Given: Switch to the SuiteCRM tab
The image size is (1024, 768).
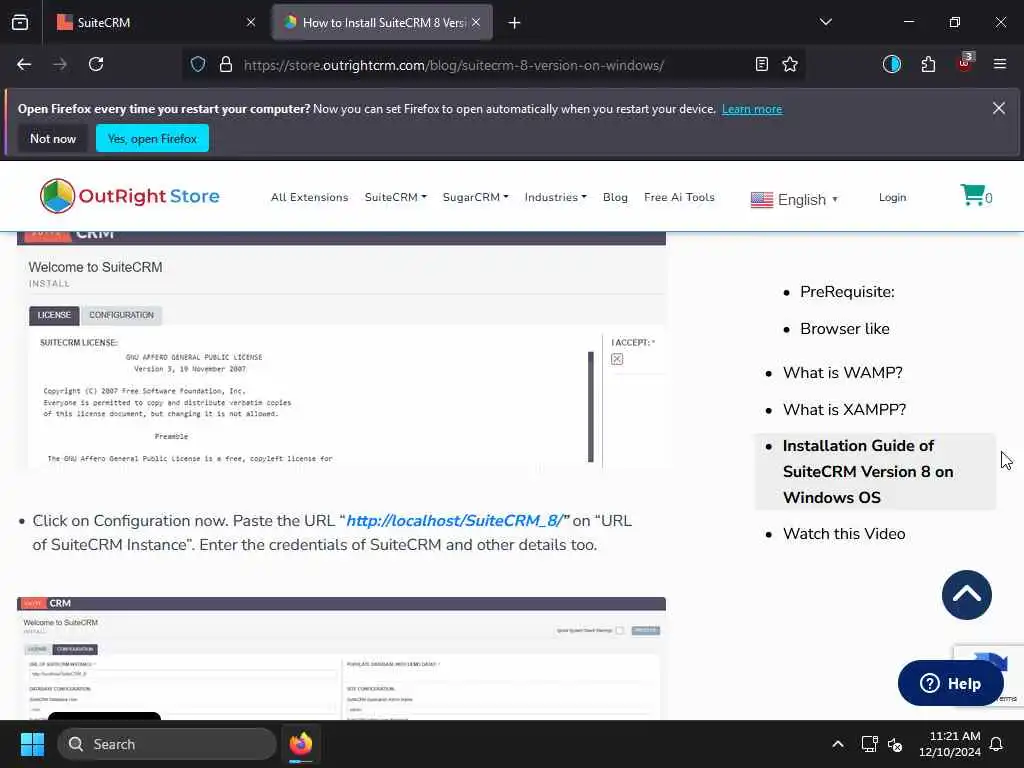Looking at the screenshot, I should click(155, 22).
